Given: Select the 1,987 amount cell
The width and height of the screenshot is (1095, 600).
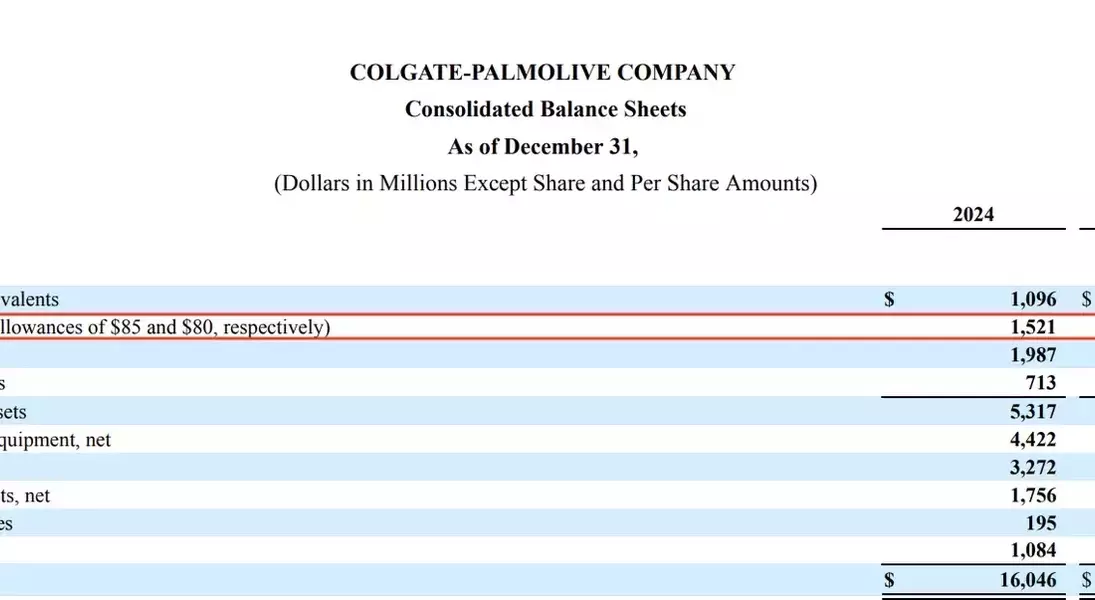Looking at the screenshot, I should coord(1033,355).
